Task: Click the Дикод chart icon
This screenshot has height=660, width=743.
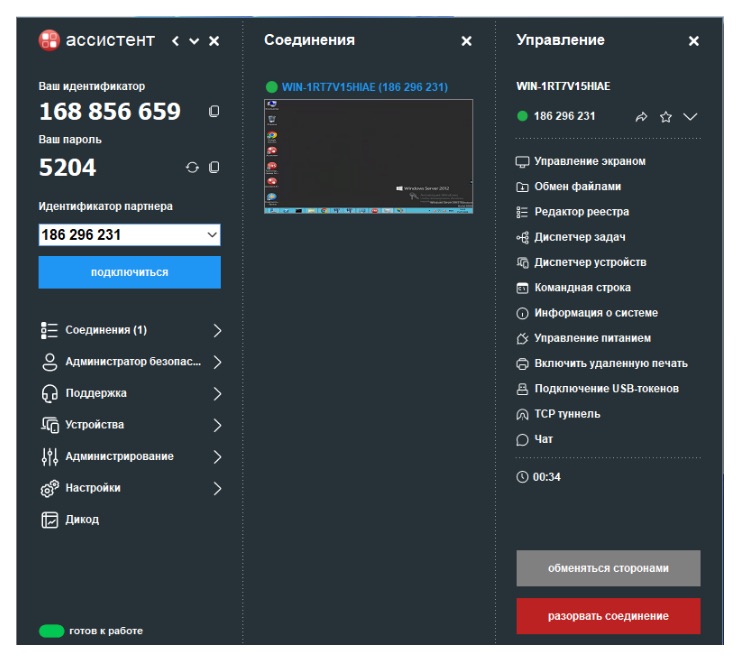Action: pyautogui.click(x=49, y=520)
